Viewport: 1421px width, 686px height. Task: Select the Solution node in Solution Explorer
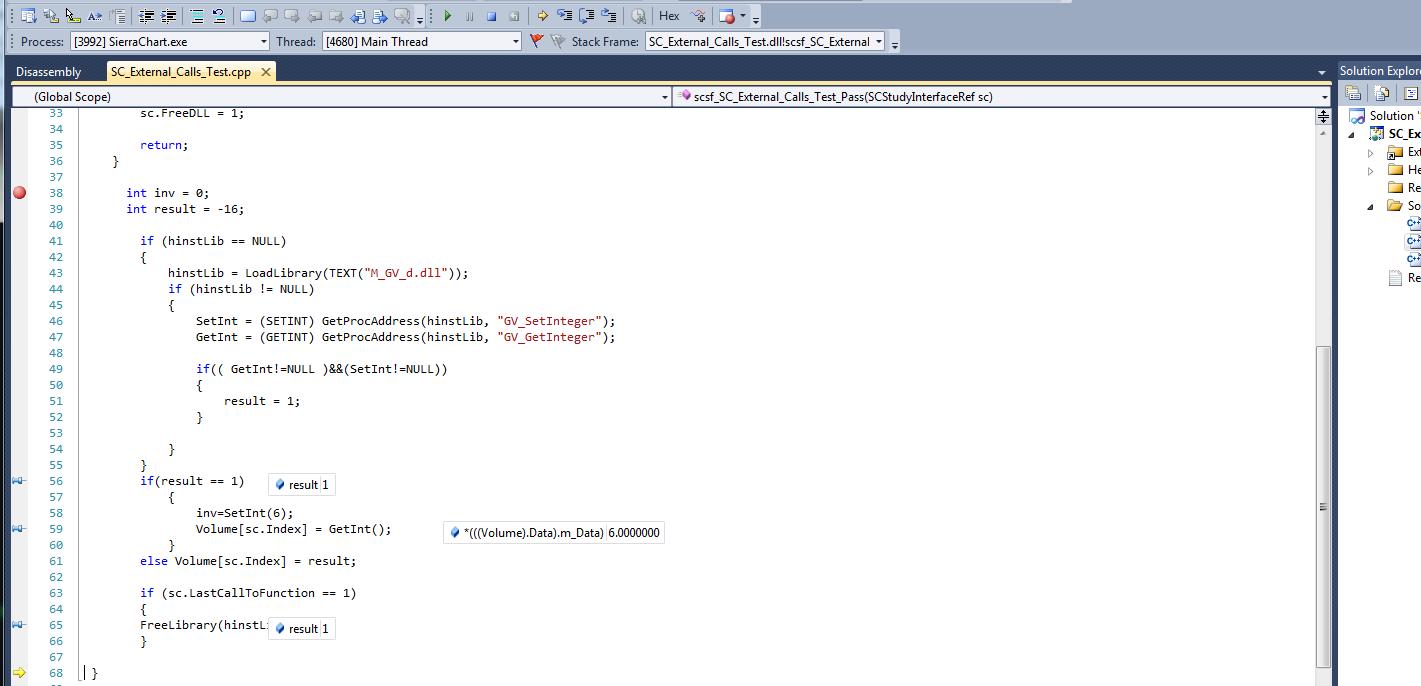pyautogui.click(x=1394, y=116)
